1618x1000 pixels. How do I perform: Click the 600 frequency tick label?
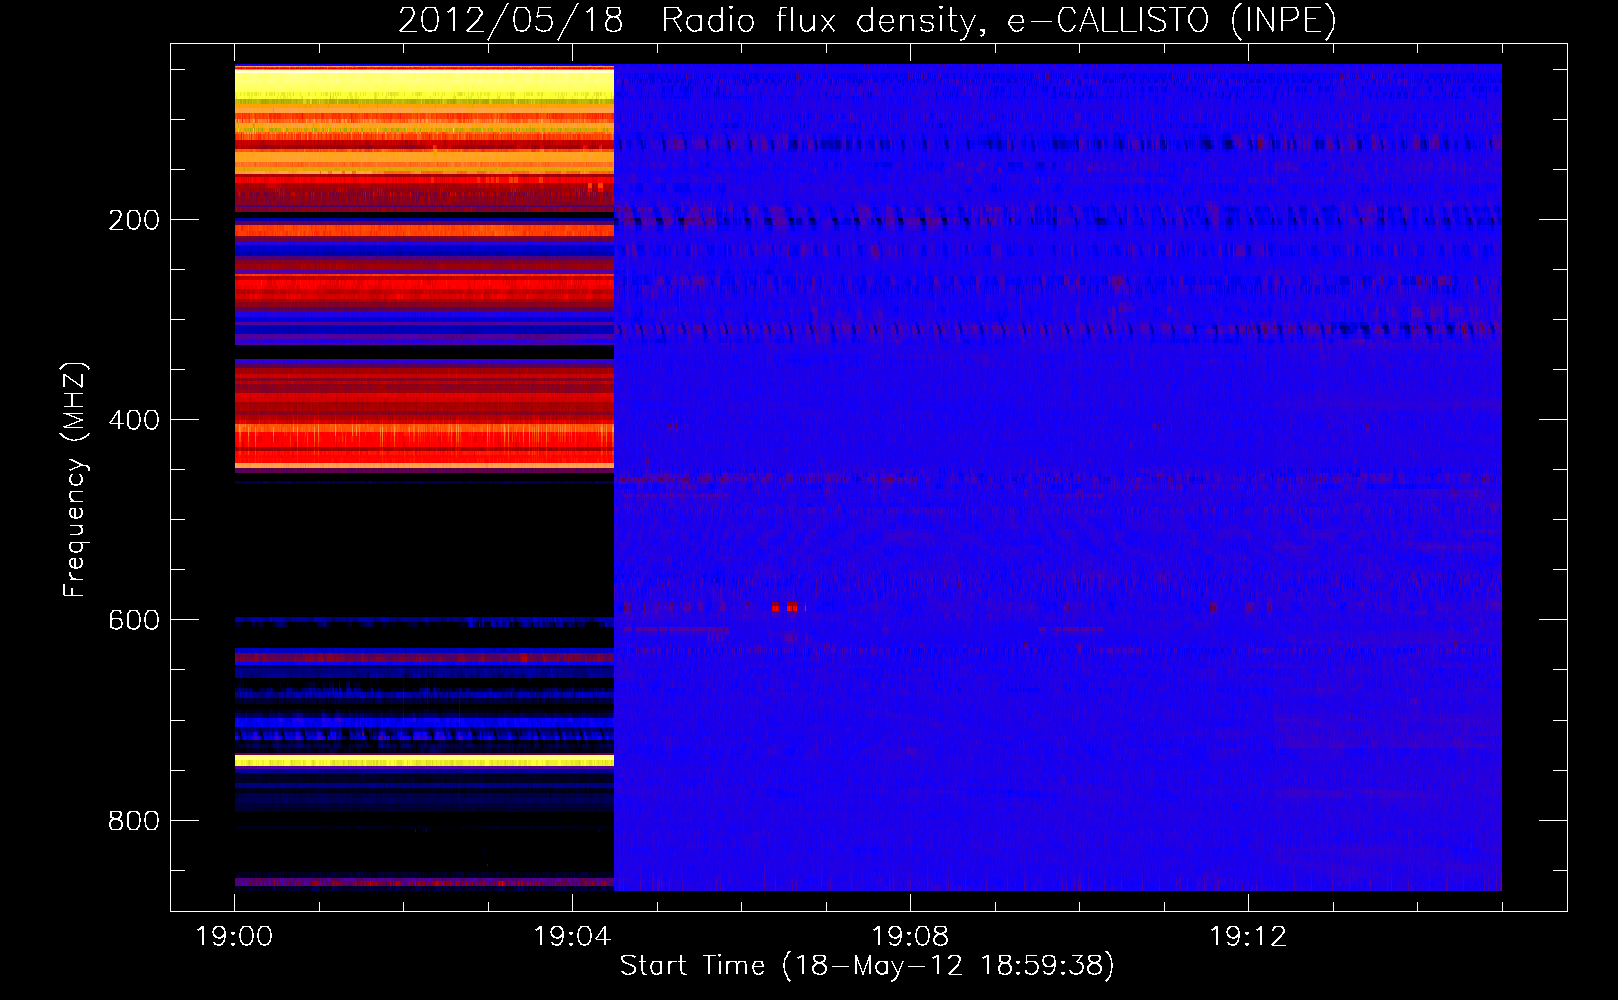click(x=134, y=620)
